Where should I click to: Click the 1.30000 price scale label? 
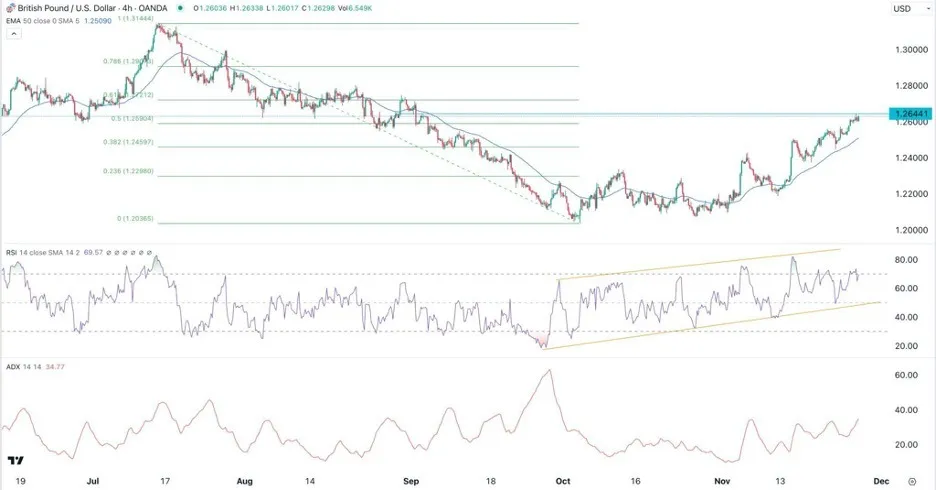912,50
